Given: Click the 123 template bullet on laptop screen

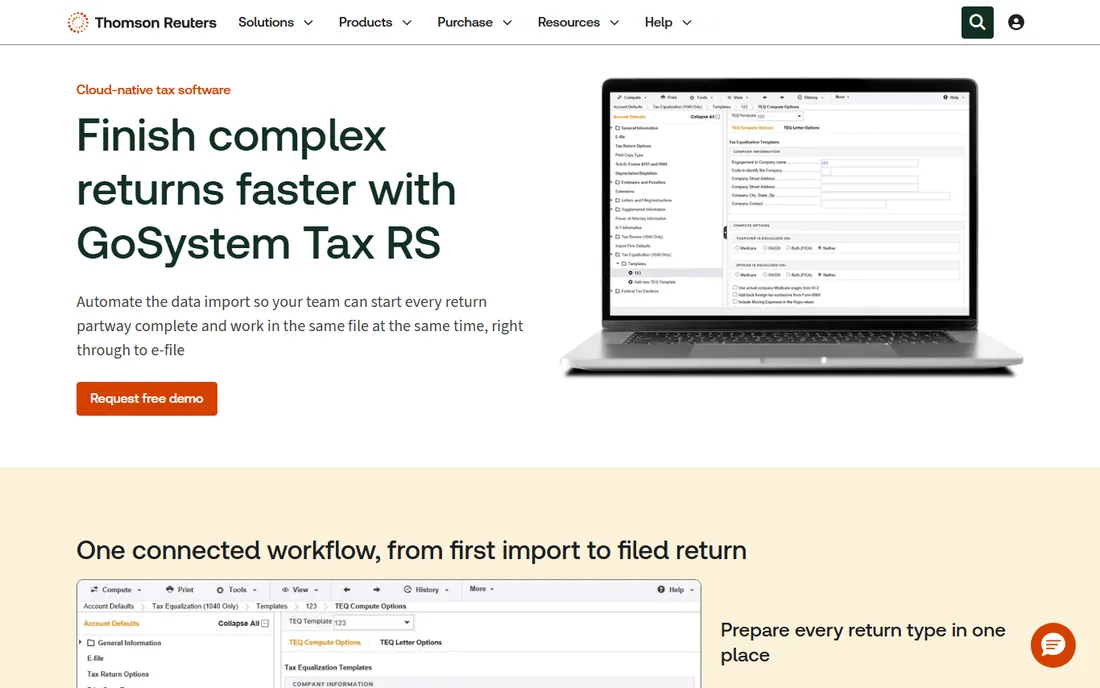Looking at the screenshot, I should (x=631, y=273).
